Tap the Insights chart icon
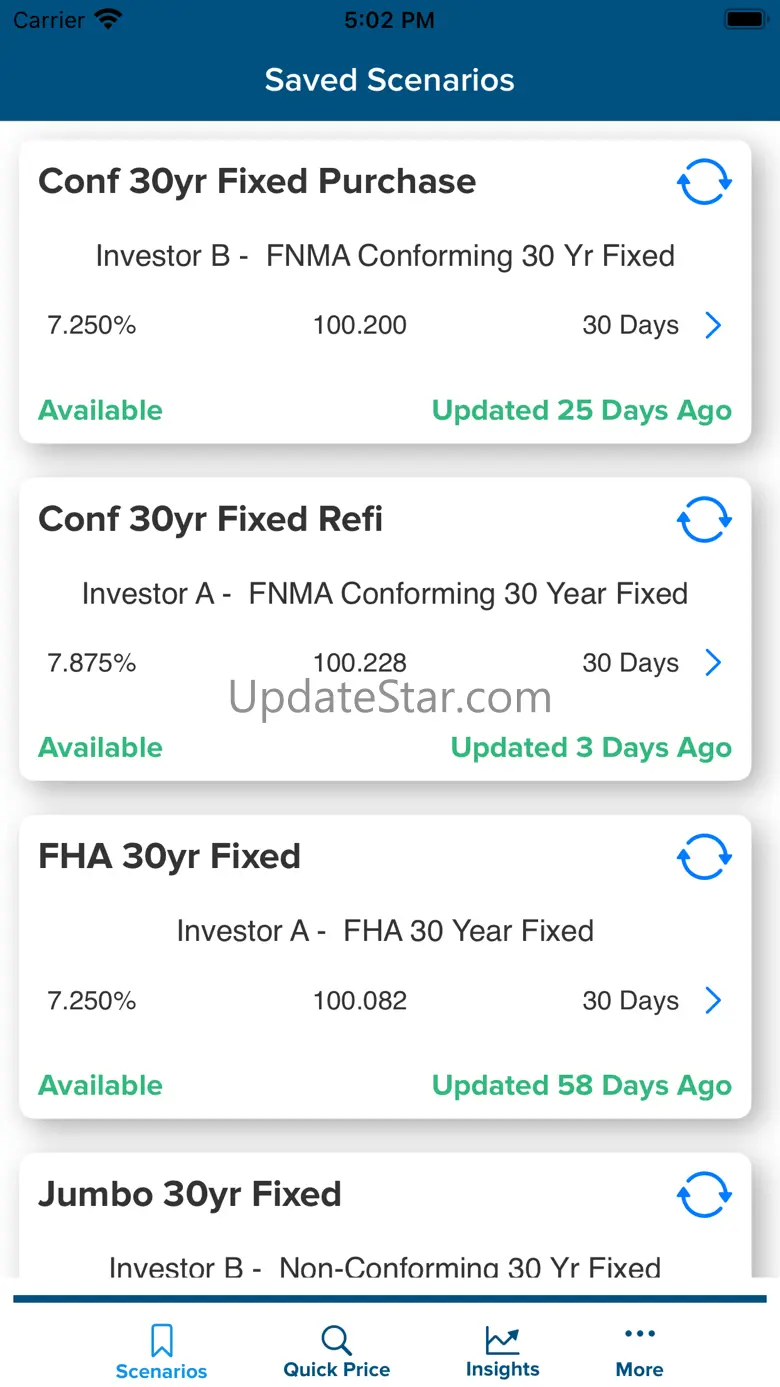The image size is (780, 1387). pyautogui.click(x=502, y=1340)
